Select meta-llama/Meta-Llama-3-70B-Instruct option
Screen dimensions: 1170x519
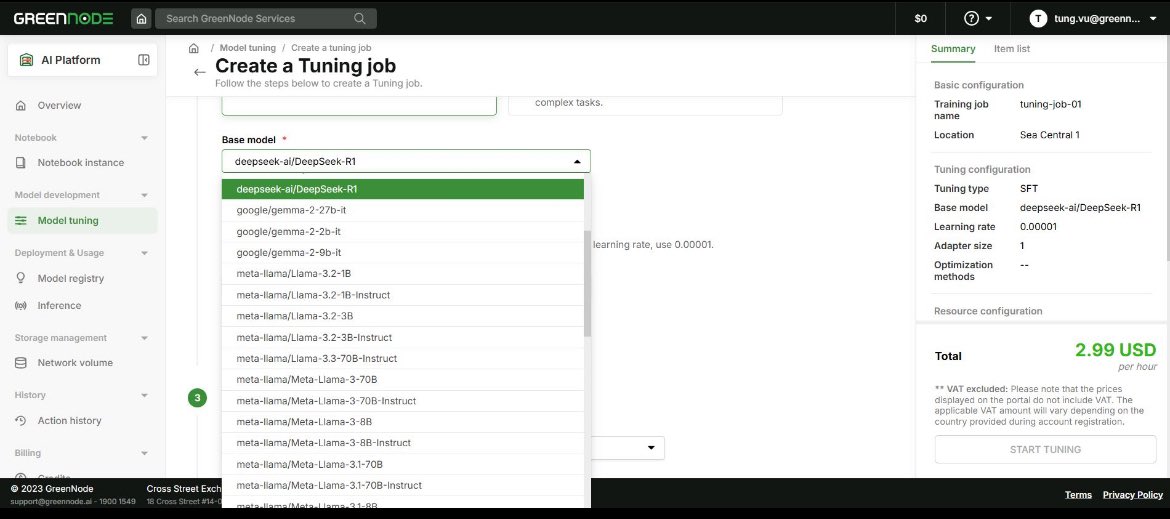click(x=403, y=401)
